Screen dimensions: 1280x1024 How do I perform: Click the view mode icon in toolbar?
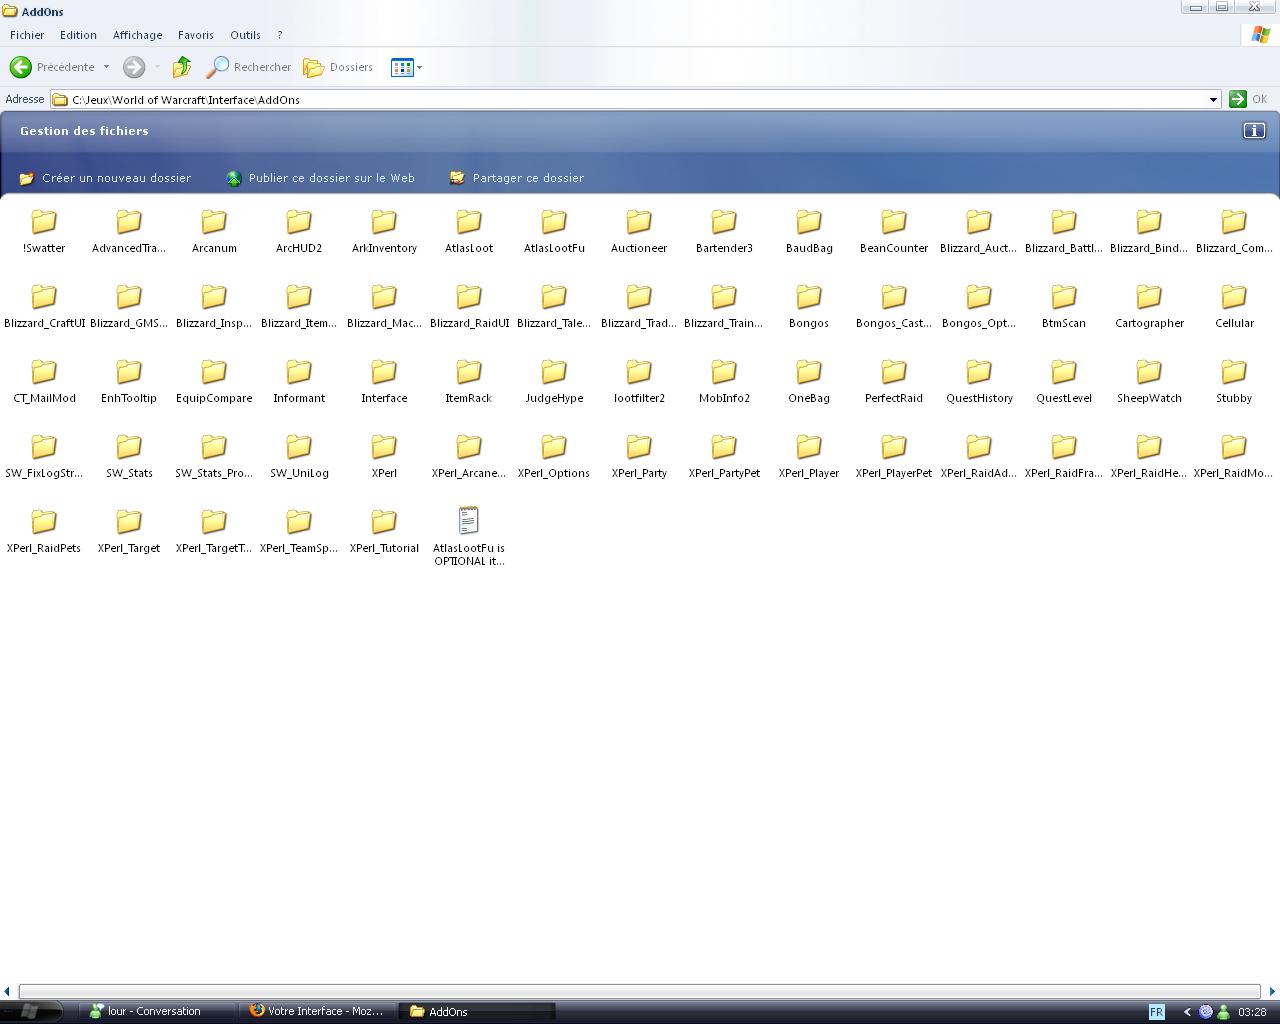(402, 67)
